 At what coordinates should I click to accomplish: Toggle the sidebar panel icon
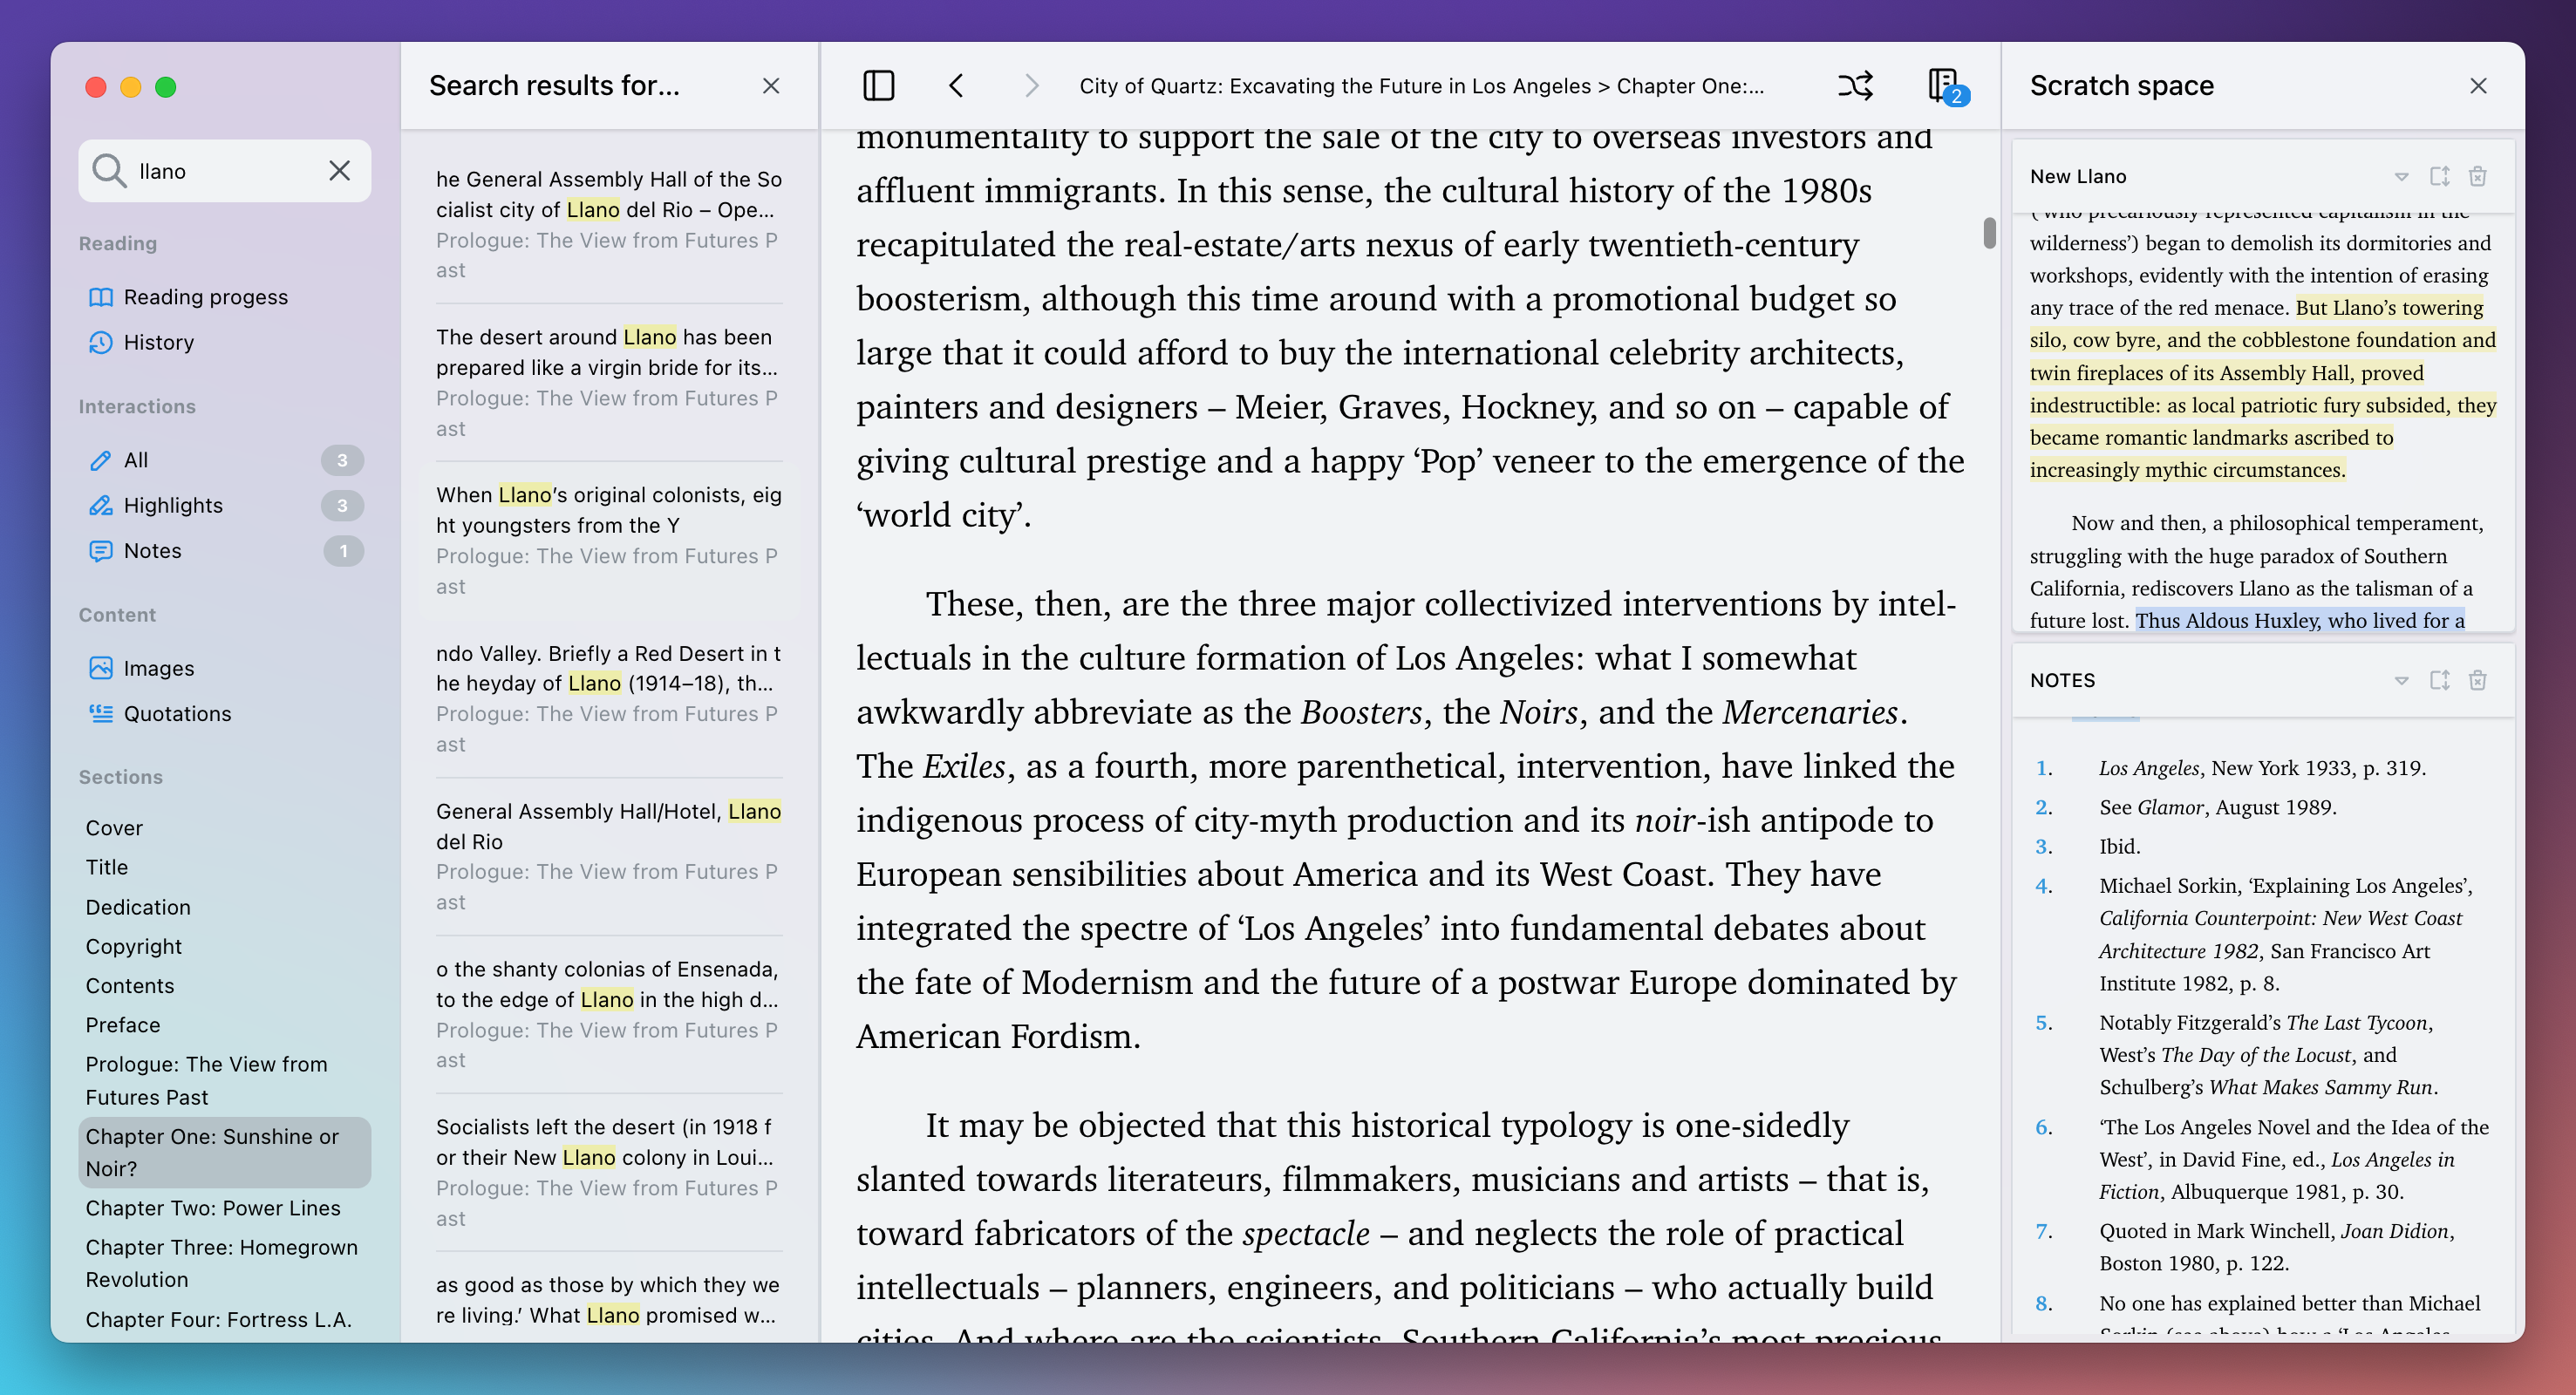coord(878,86)
